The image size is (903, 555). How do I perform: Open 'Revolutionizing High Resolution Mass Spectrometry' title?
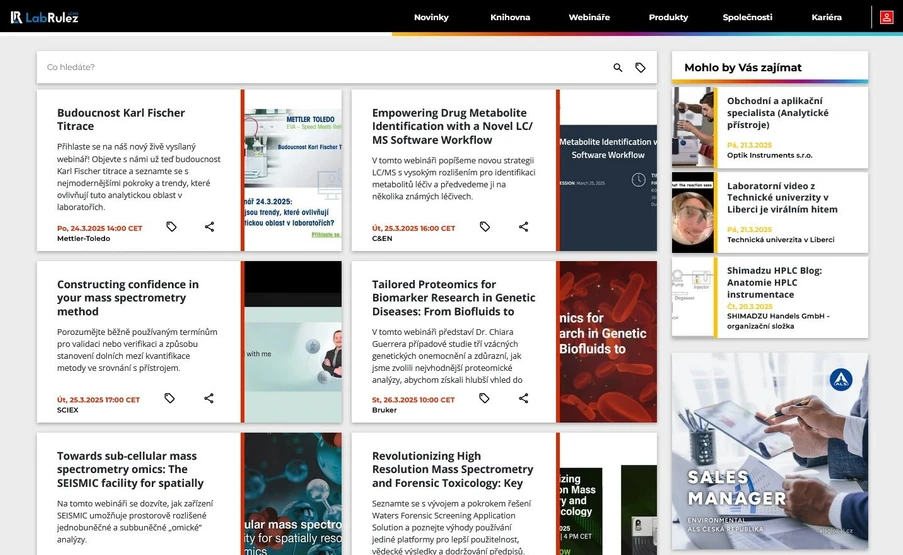(452, 469)
